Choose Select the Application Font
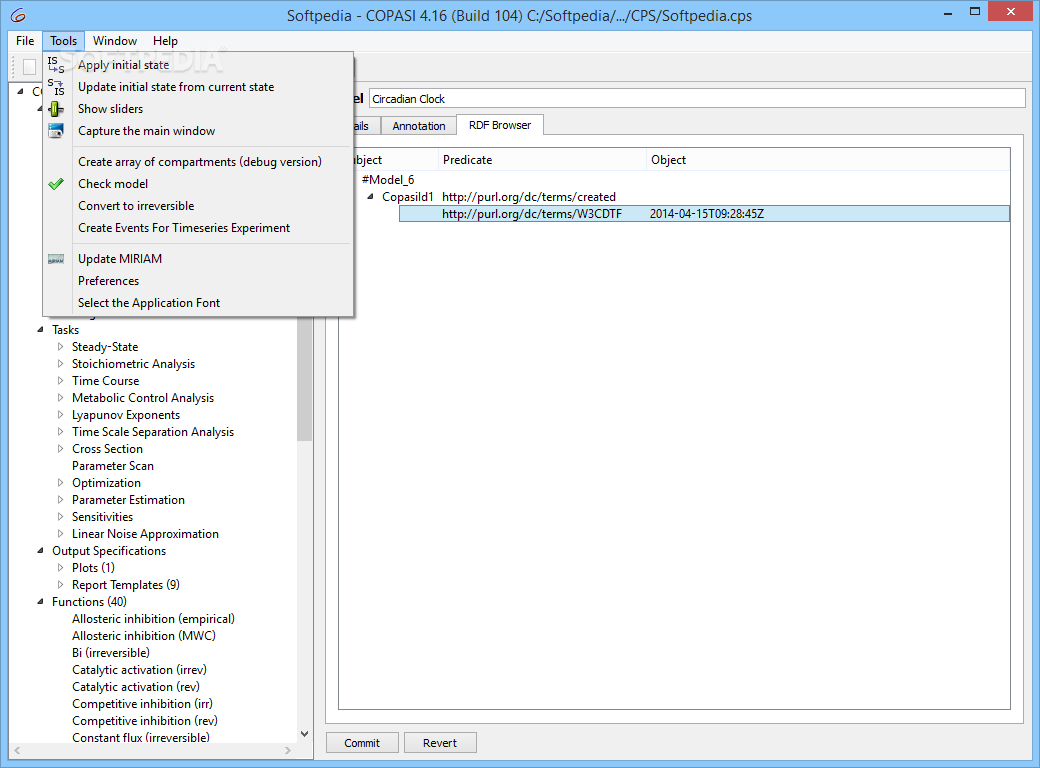Viewport: 1040px width, 768px height. pos(149,302)
